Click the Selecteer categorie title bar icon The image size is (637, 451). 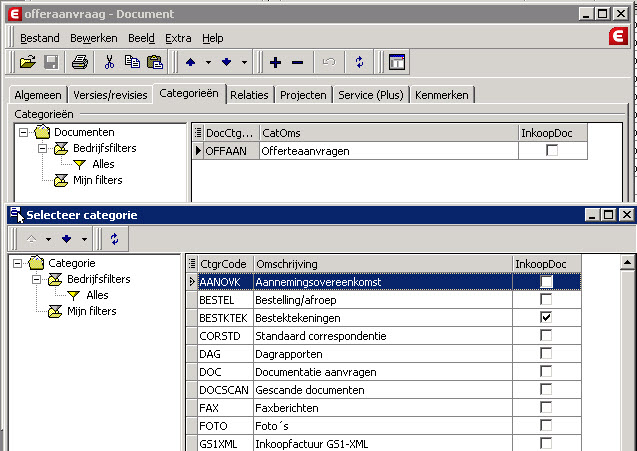point(16,215)
